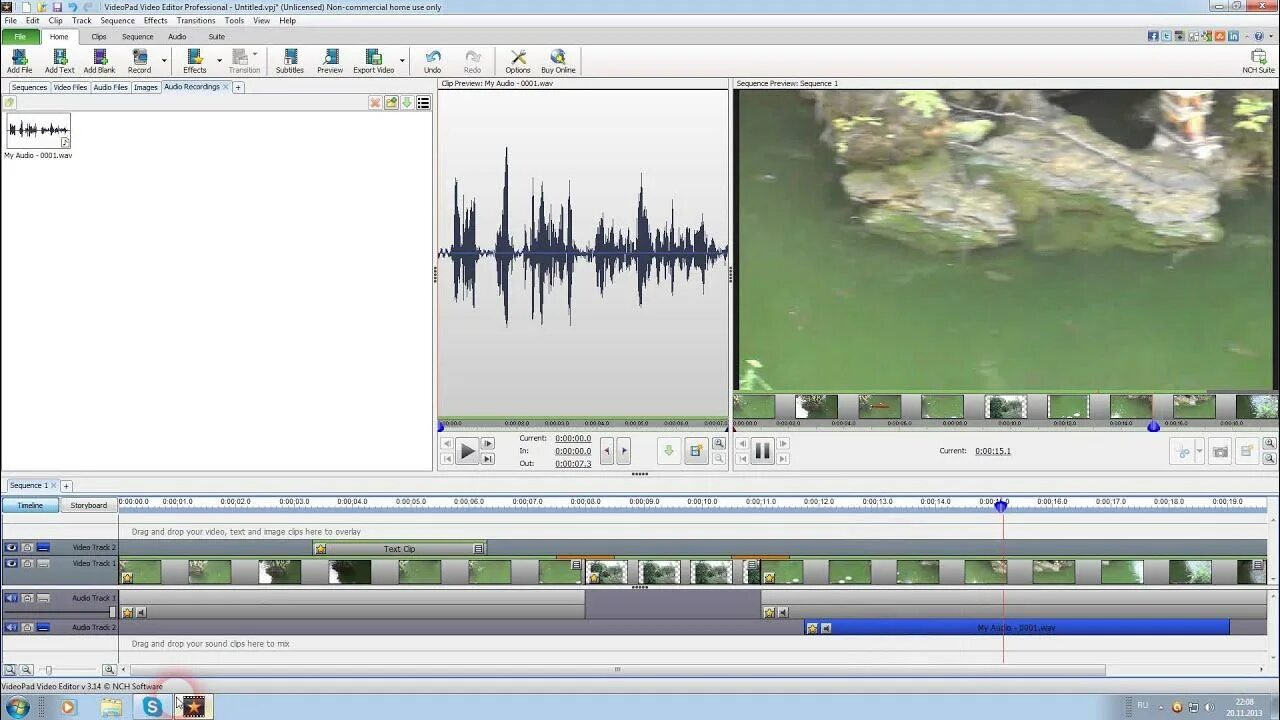
Task: Expand the Effects dropdown arrow
Action: pos(219,60)
